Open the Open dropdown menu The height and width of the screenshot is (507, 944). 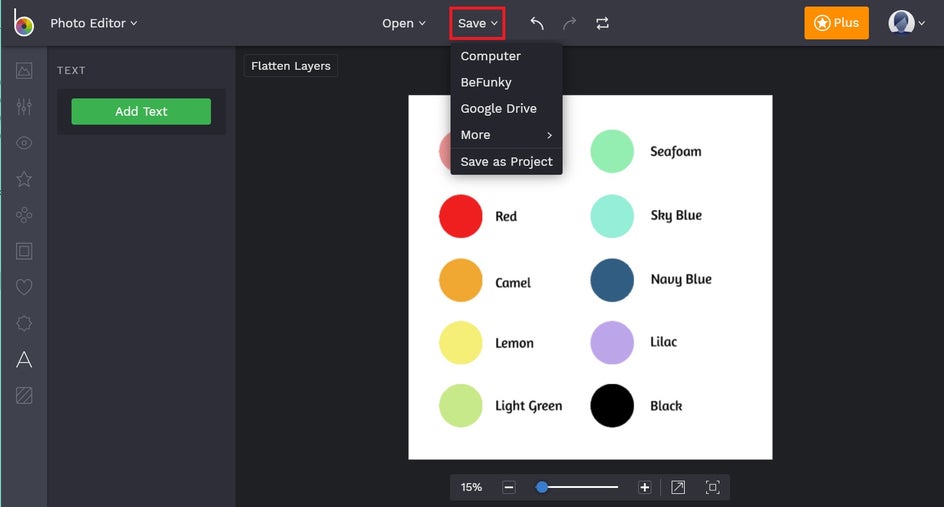pyautogui.click(x=404, y=23)
